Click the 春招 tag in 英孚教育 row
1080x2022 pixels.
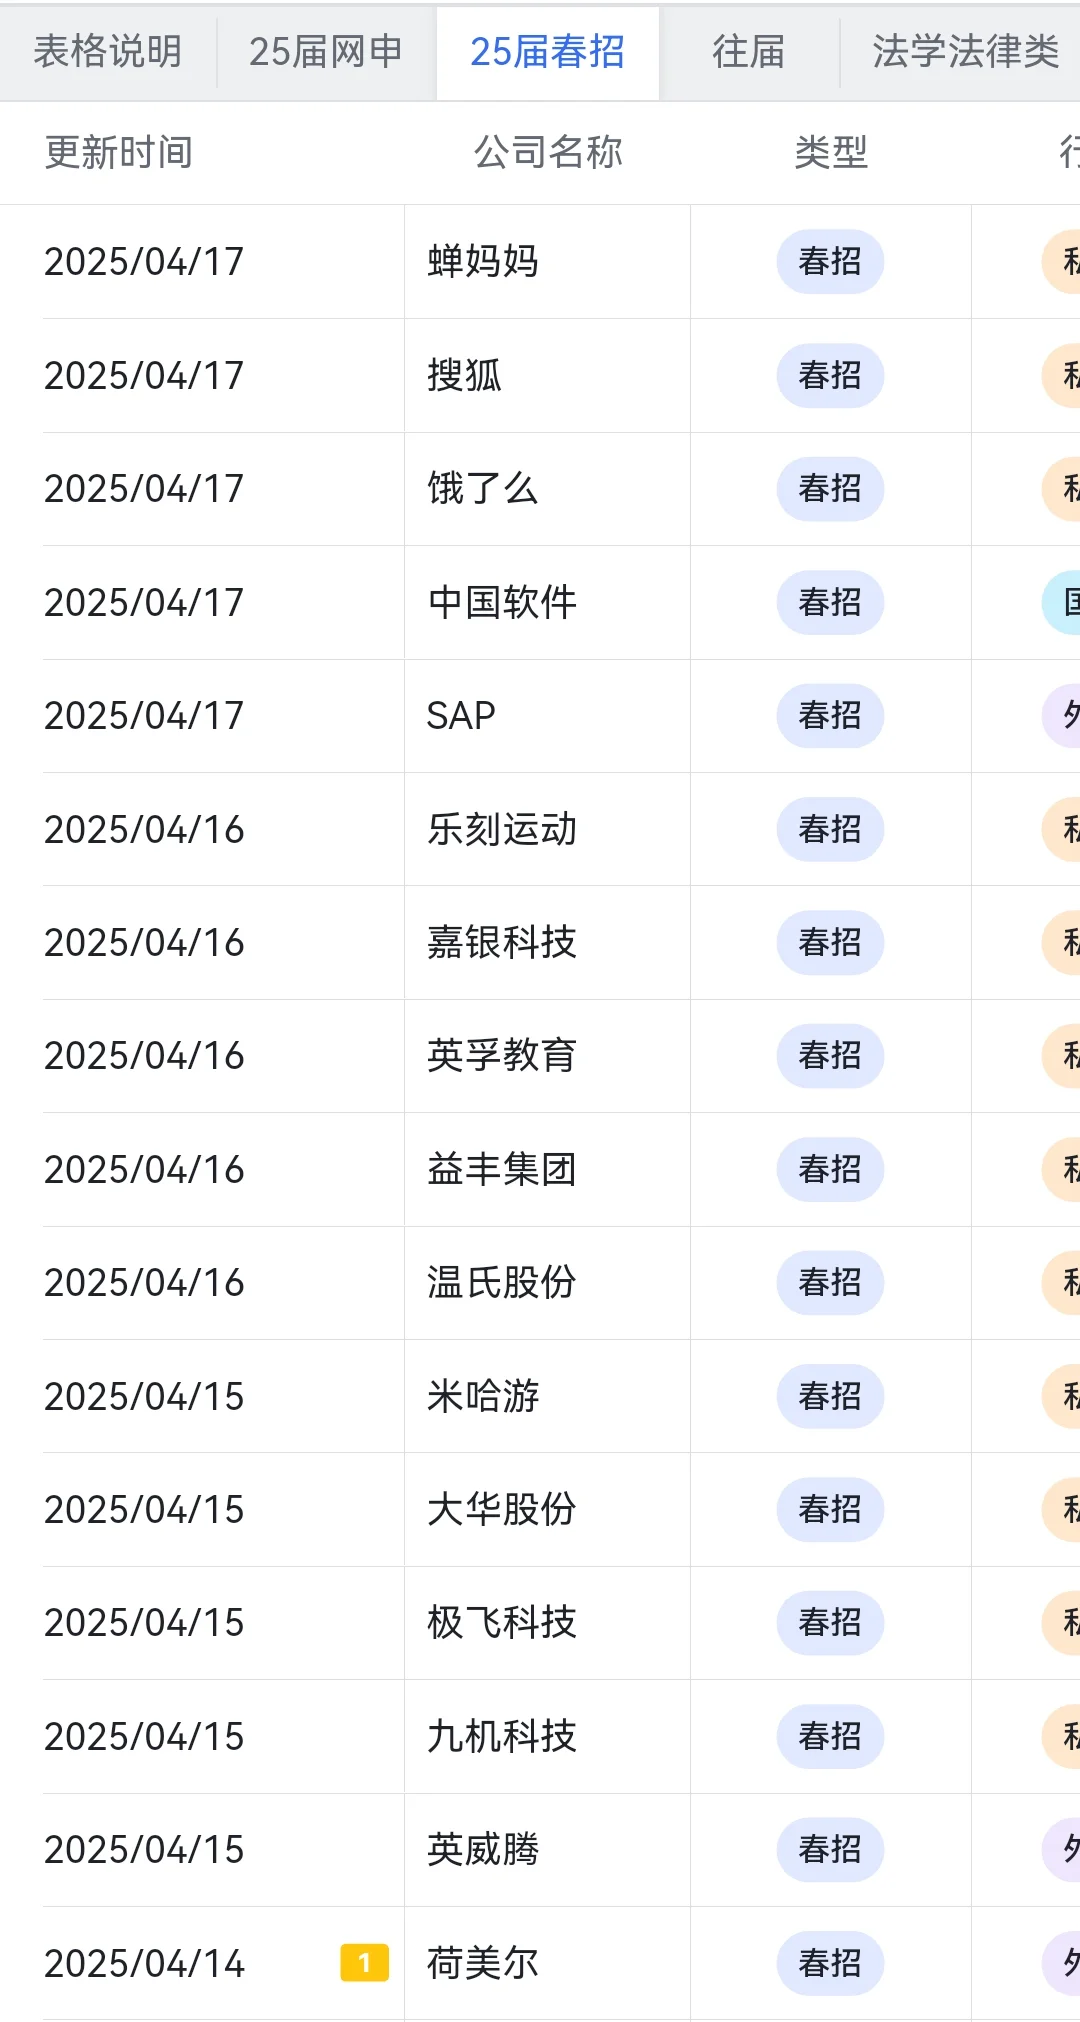830,1056
